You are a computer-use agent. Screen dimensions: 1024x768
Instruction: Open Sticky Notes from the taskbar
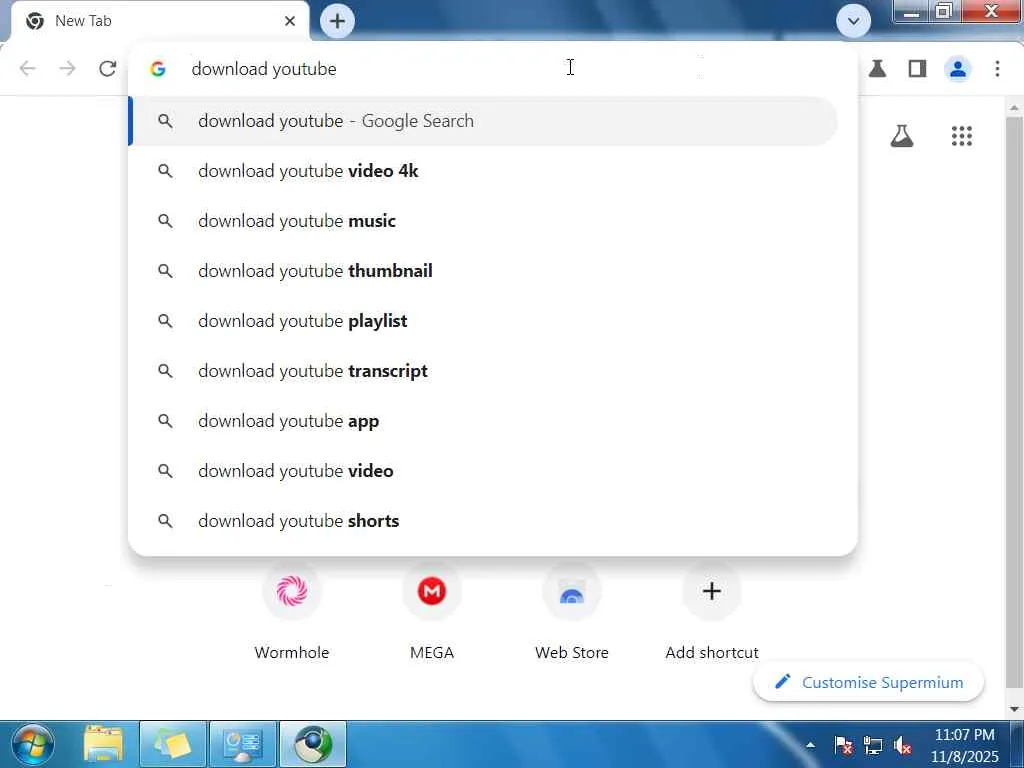coord(173,744)
